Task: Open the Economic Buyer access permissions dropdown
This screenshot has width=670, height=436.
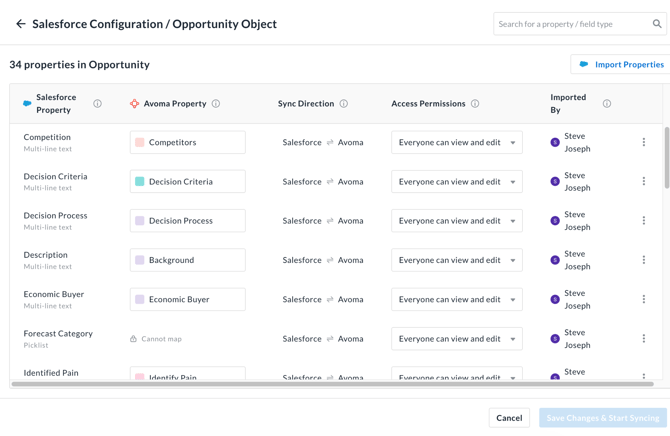Action: tap(457, 300)
